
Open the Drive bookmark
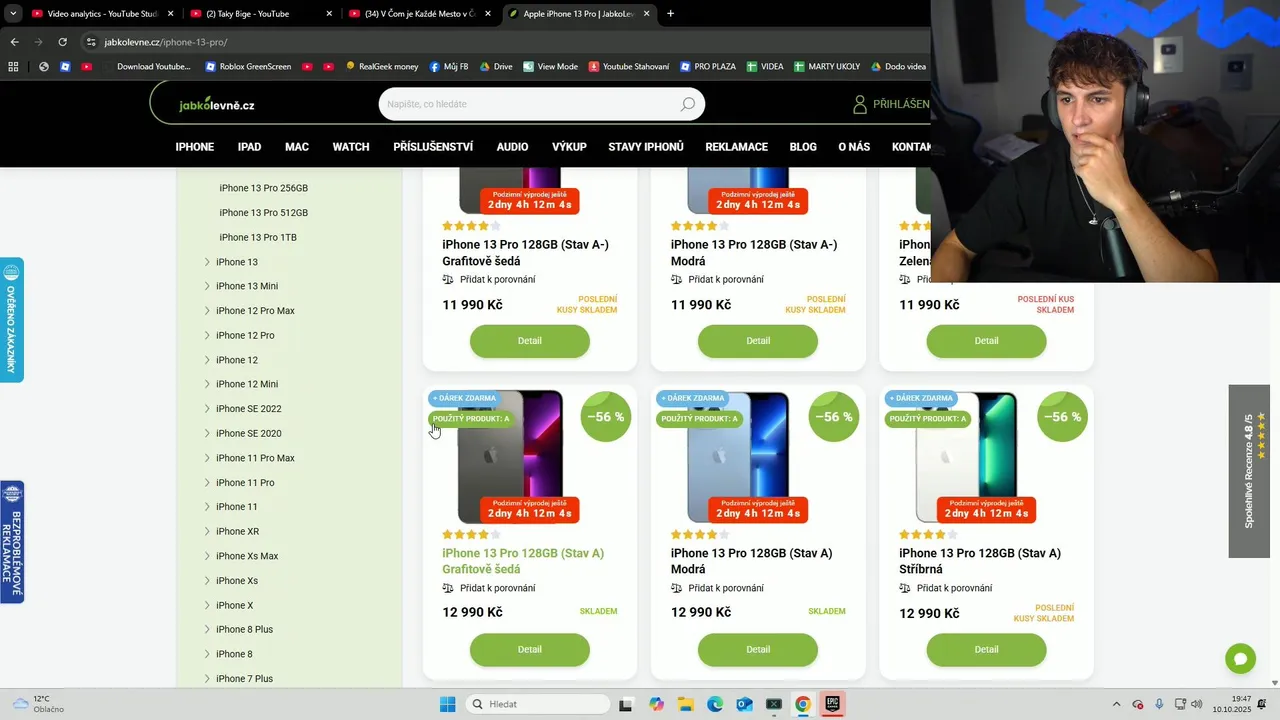[496, 67]
